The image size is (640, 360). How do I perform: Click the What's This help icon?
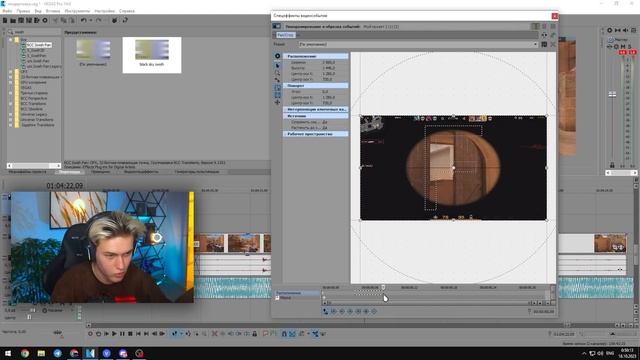click(125, 20)
